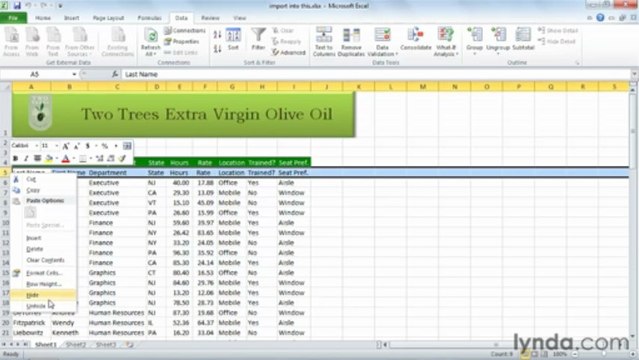639x360 pixels.
Task: Click the red font color swatch in mini toolbar
Action: click(x=65, y=158)
